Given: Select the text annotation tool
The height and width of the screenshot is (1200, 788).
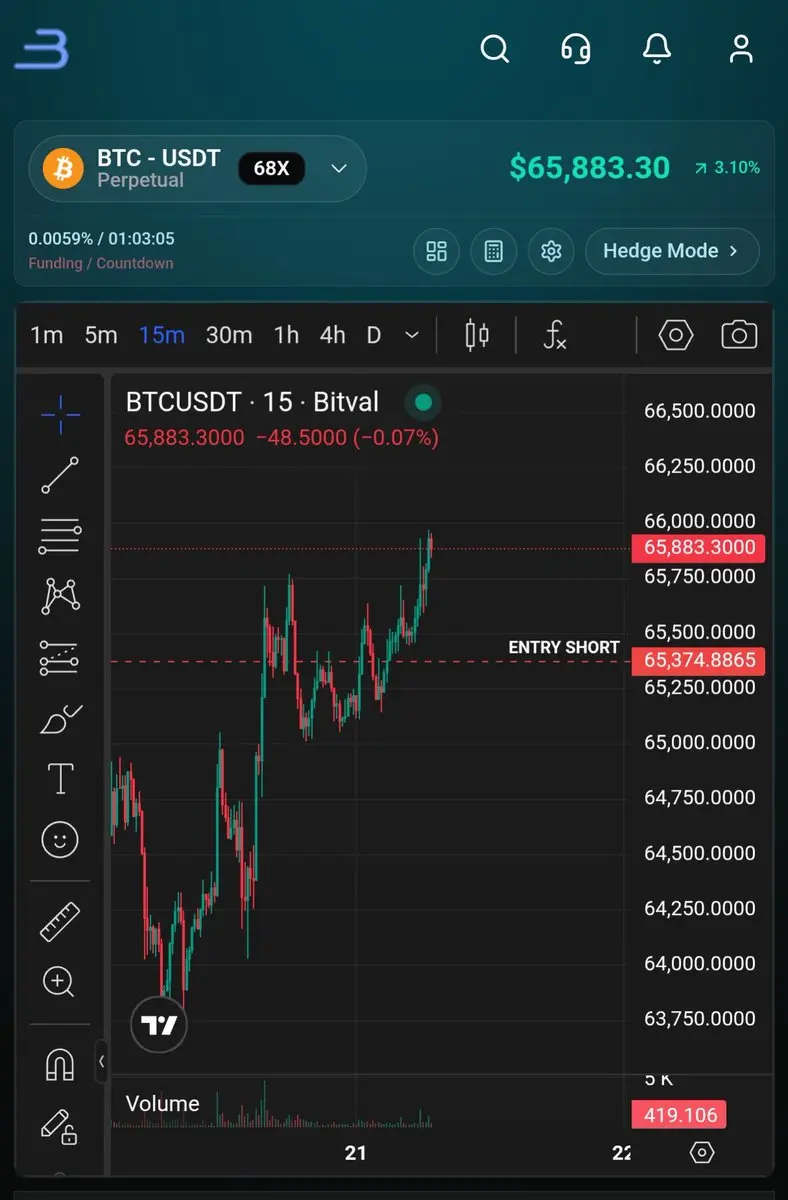Looking at the screenshot, I should [x=60, y=778].
